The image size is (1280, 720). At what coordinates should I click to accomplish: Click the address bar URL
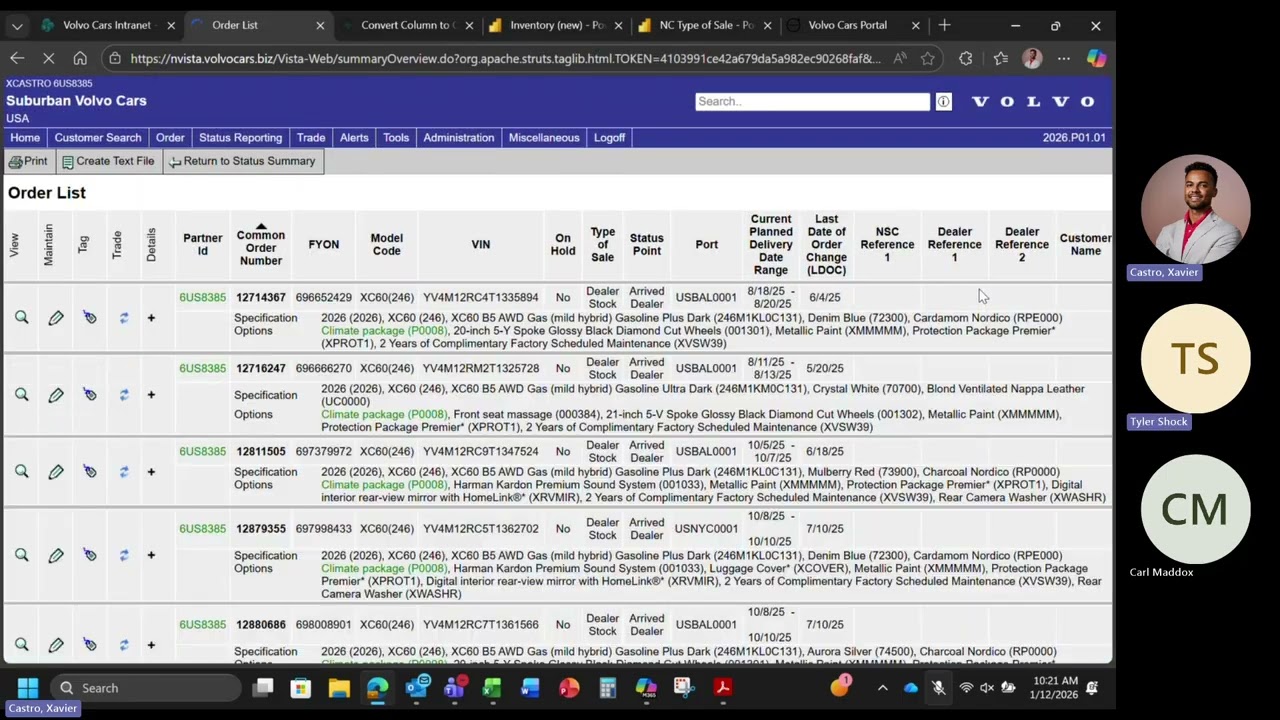505,59
